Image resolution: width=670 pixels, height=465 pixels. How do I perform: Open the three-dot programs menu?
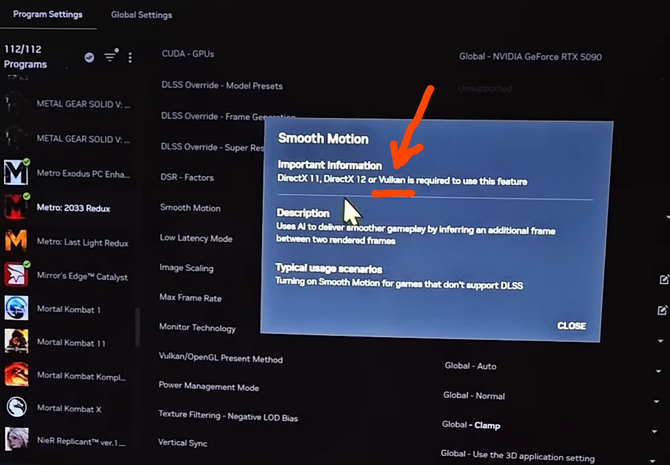[x=130, y=58]
